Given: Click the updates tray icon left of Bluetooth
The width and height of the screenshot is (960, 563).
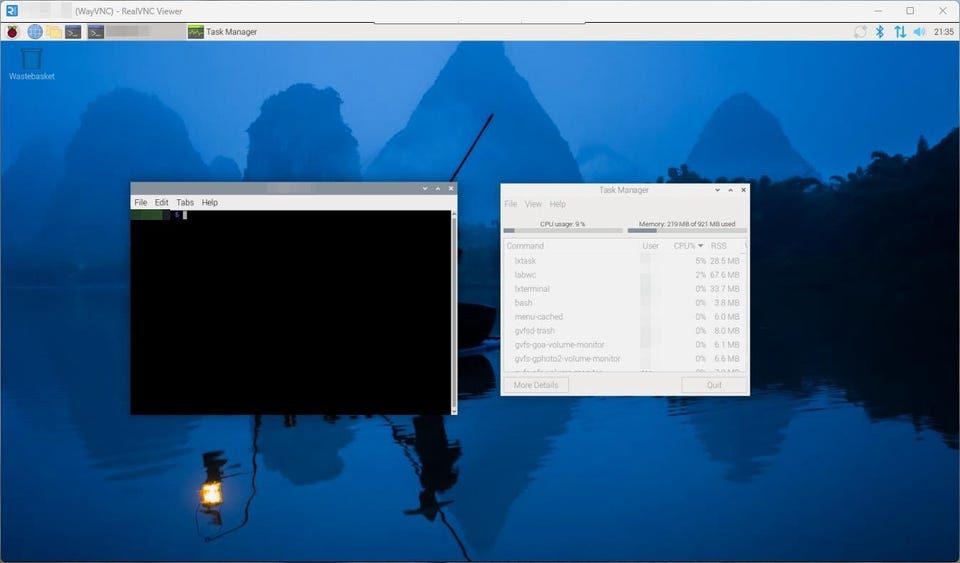Looking at the screenshot, I should pos(860,32).
